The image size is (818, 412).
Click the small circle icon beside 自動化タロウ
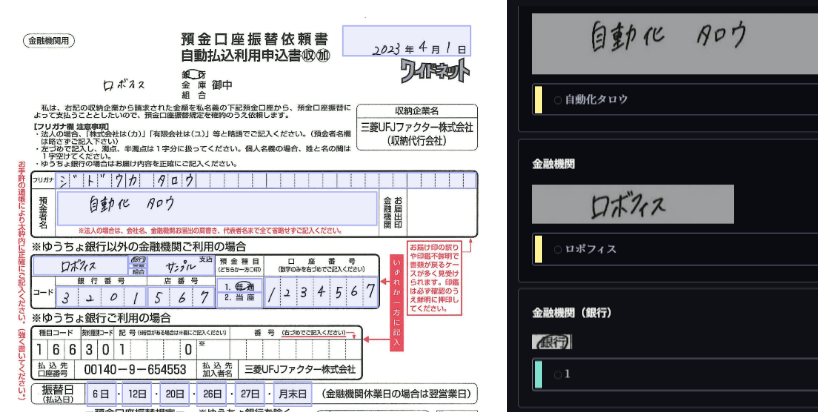tap(557, 99)
